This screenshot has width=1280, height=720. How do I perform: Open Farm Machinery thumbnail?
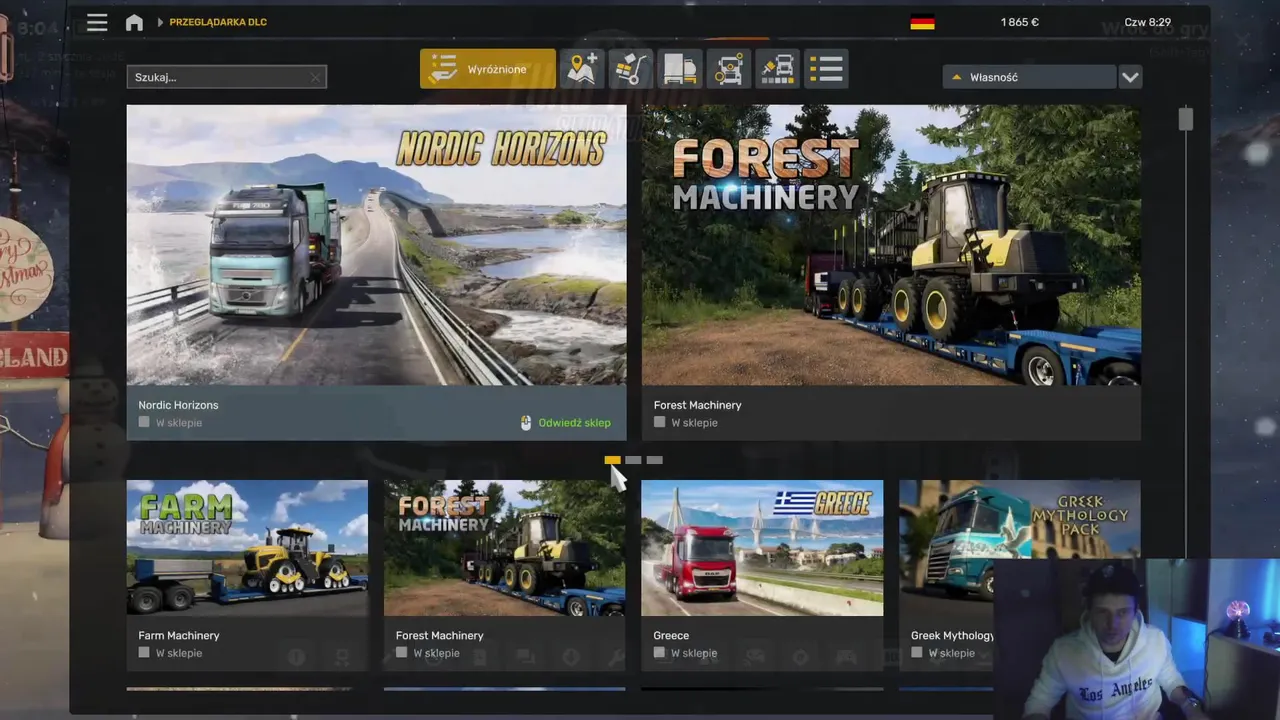pos(247,548)
